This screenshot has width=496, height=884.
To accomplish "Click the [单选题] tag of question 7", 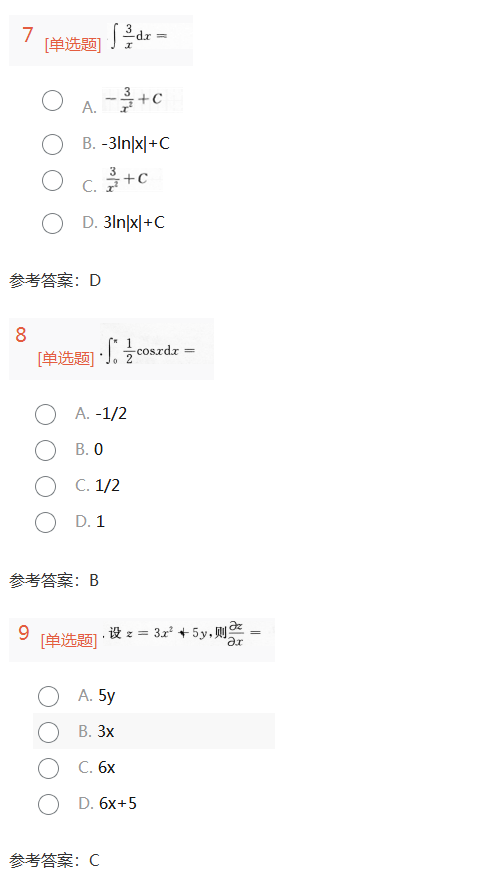I will 73,45.
